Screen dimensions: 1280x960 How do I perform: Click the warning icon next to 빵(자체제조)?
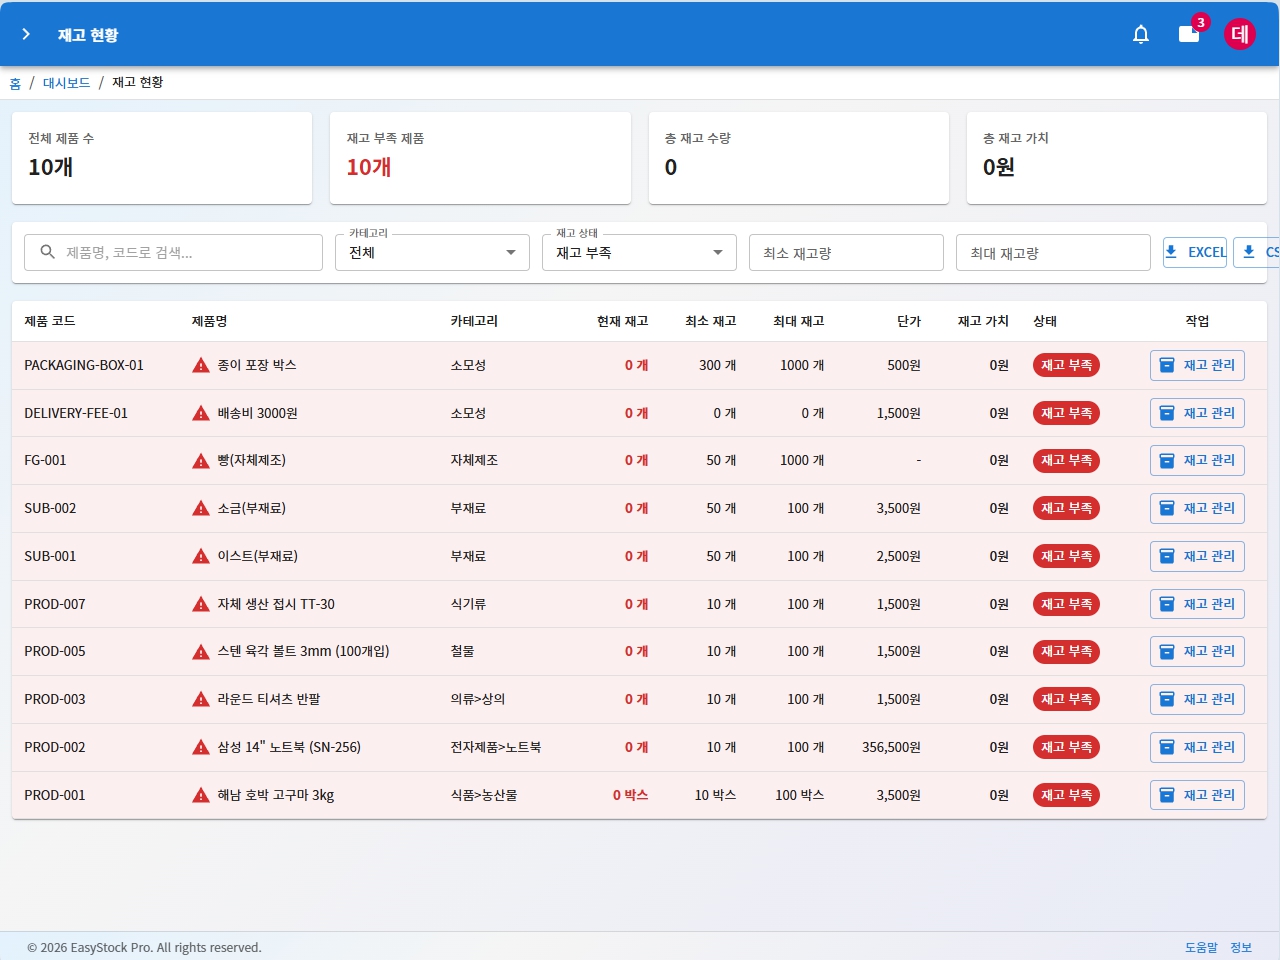(201, 461)
